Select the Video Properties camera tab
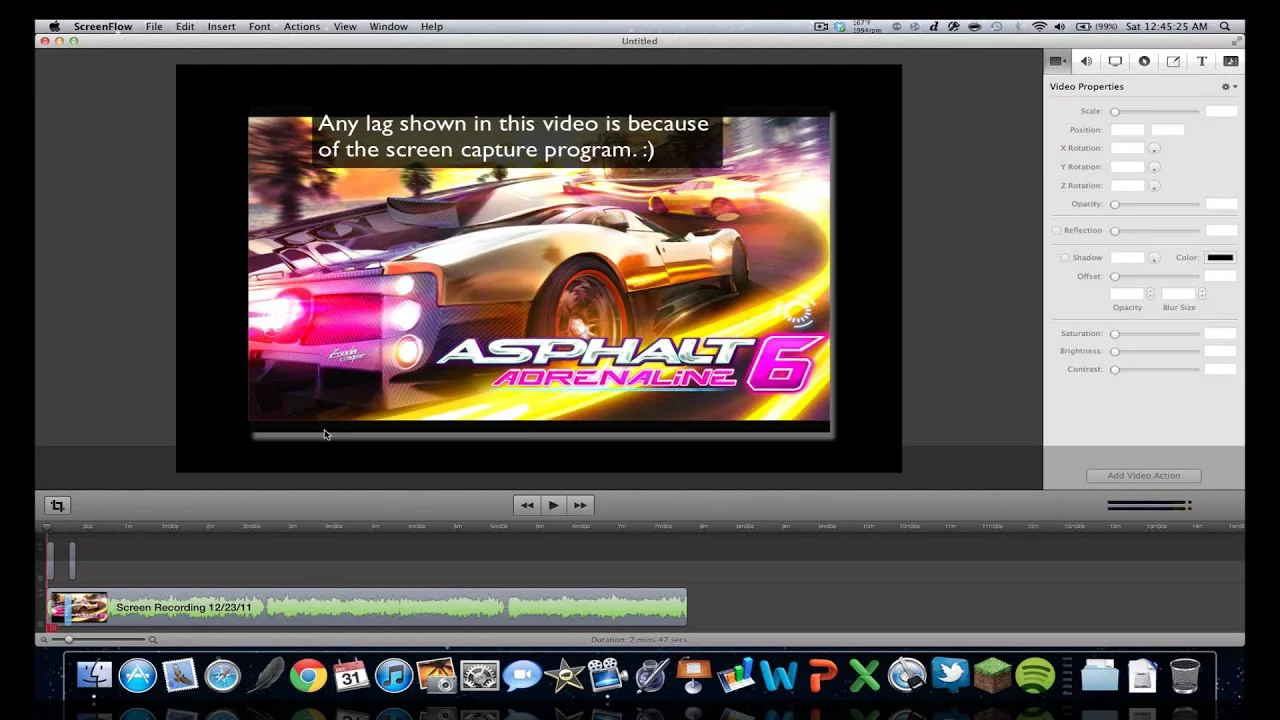This screenshot has width=1280, height=720. pyautogui.click(x=1057, y=61)
